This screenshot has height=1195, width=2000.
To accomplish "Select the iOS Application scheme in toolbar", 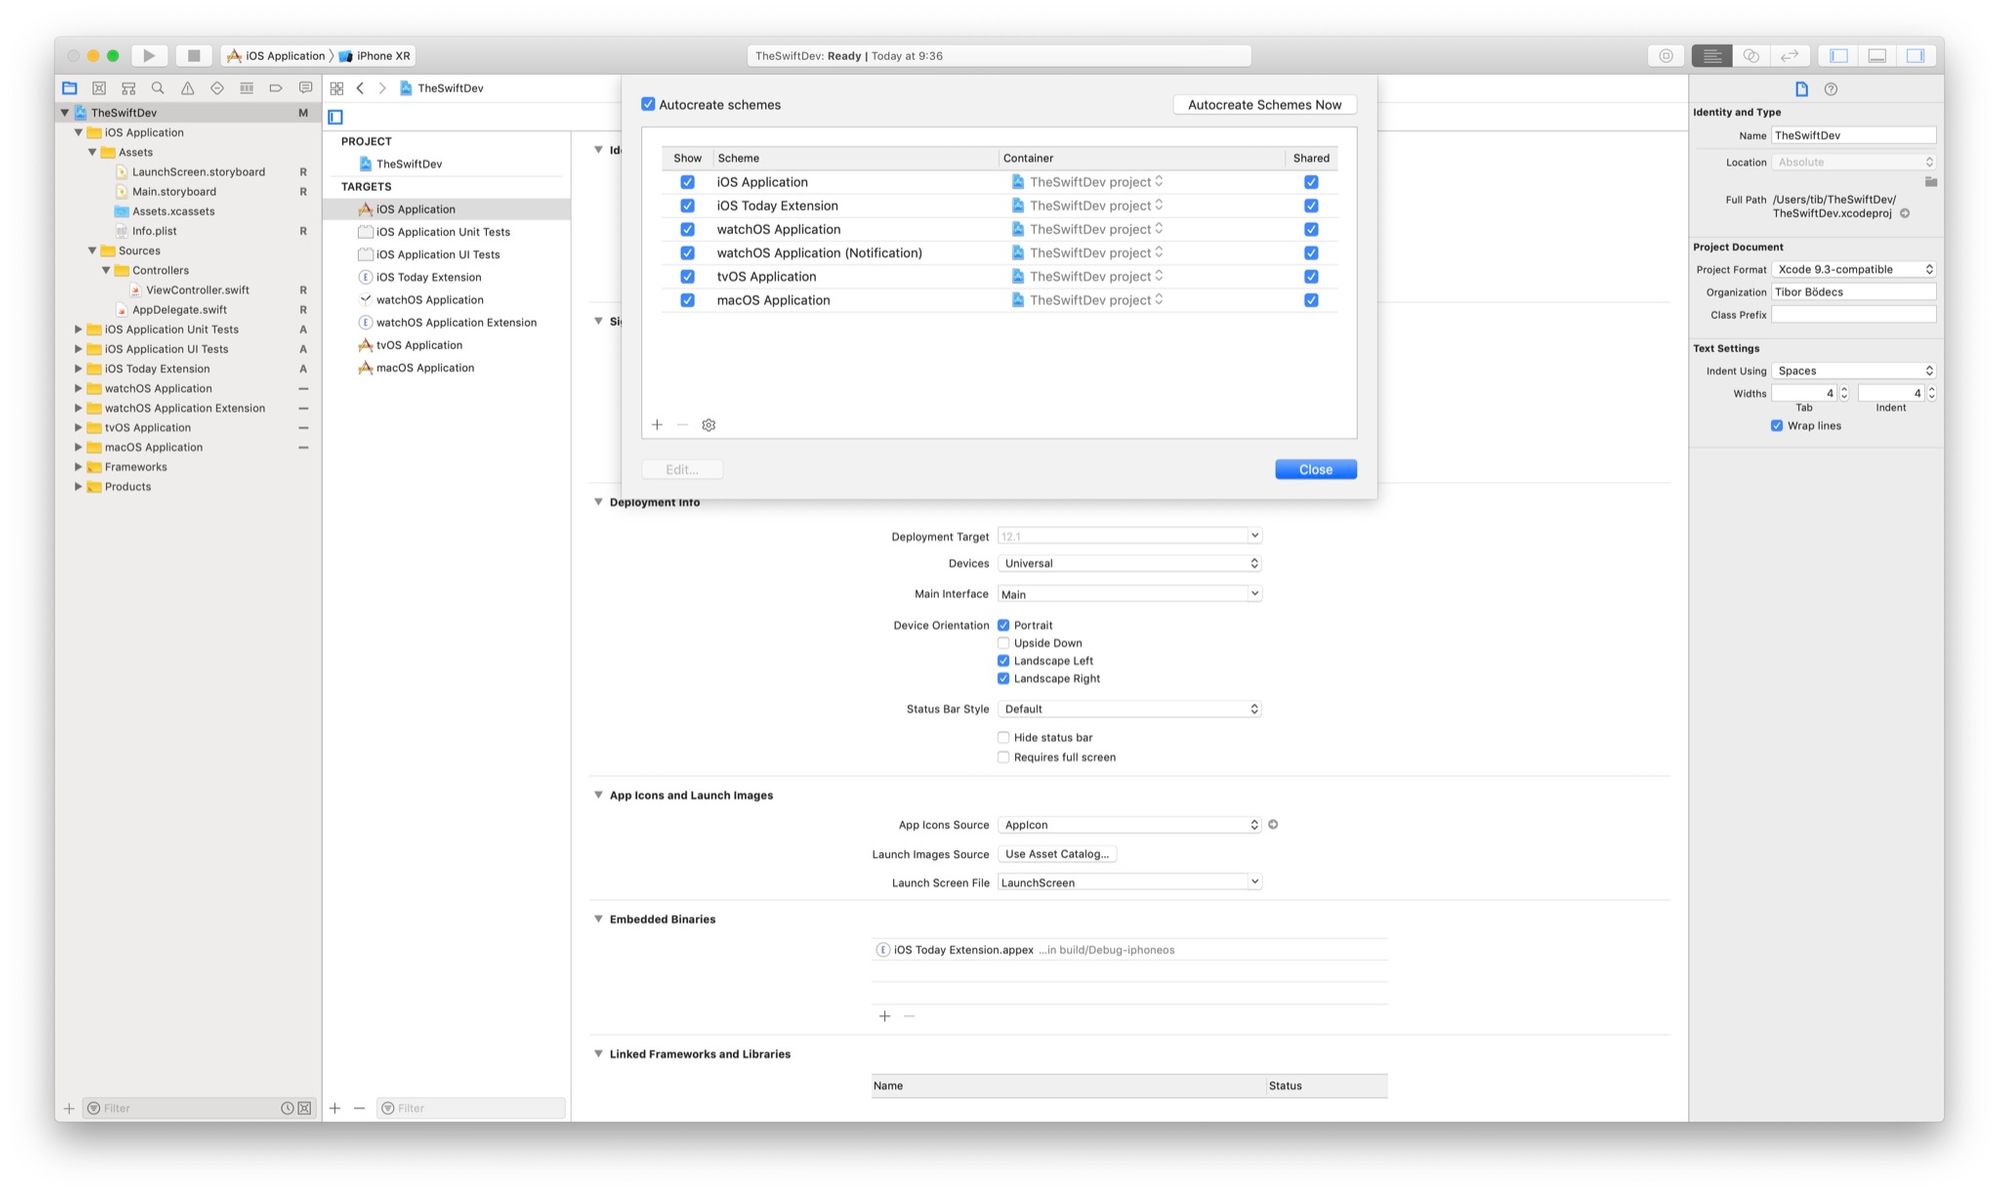I will [x=276, y=56].
